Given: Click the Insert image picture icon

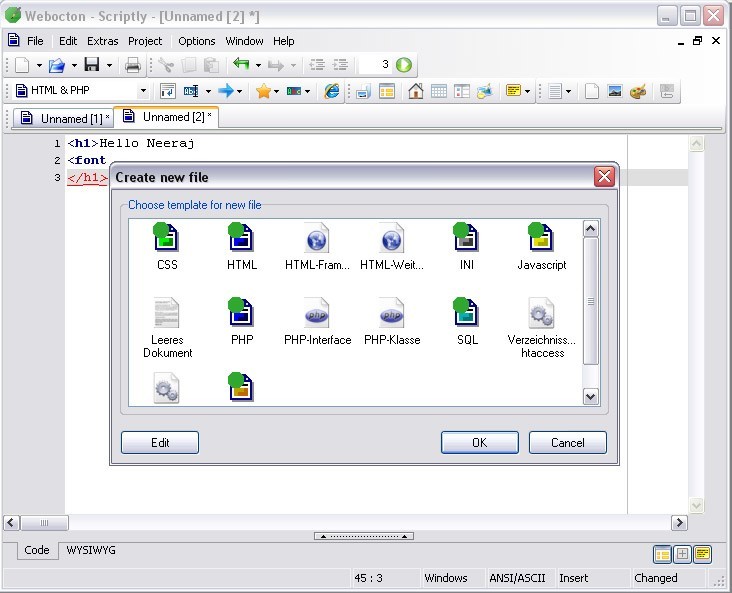Looking at the screenshot, I should pyautogui.click(x=615, y=91).
